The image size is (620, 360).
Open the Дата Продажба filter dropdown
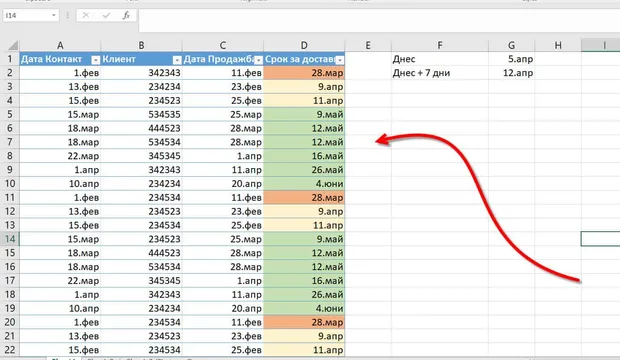(258, 60)
